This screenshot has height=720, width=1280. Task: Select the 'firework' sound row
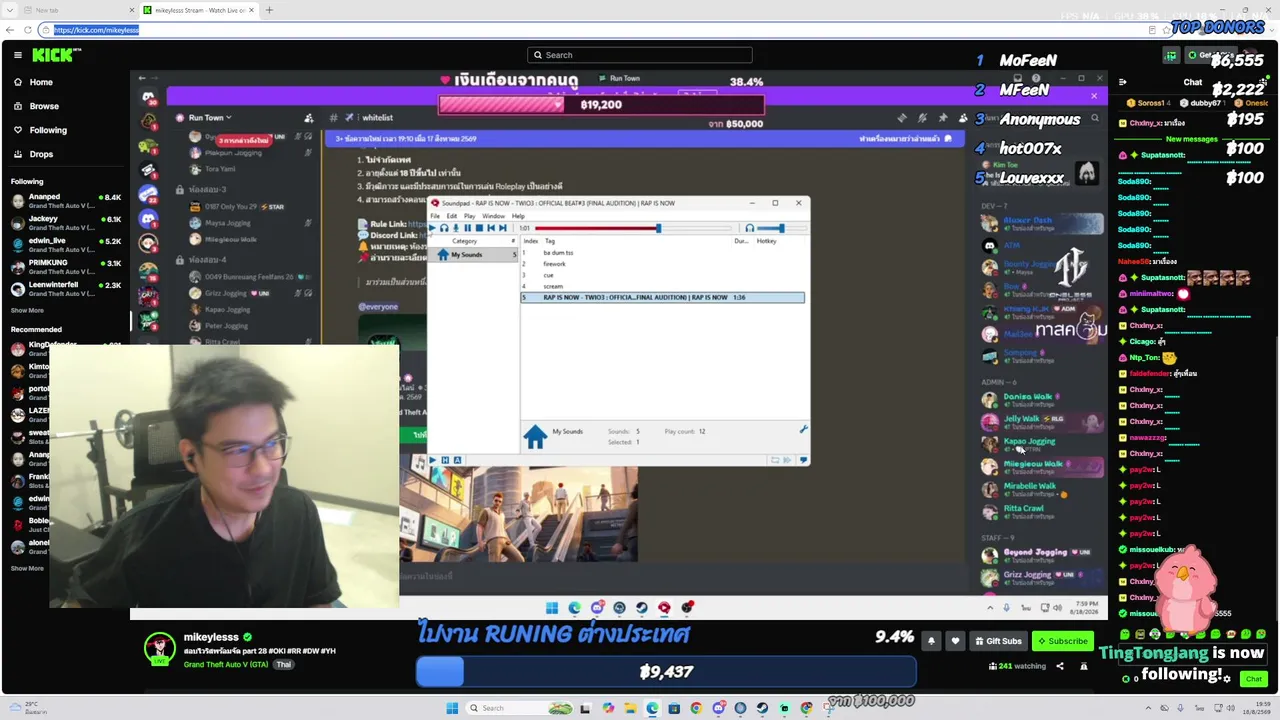[662, 264]
